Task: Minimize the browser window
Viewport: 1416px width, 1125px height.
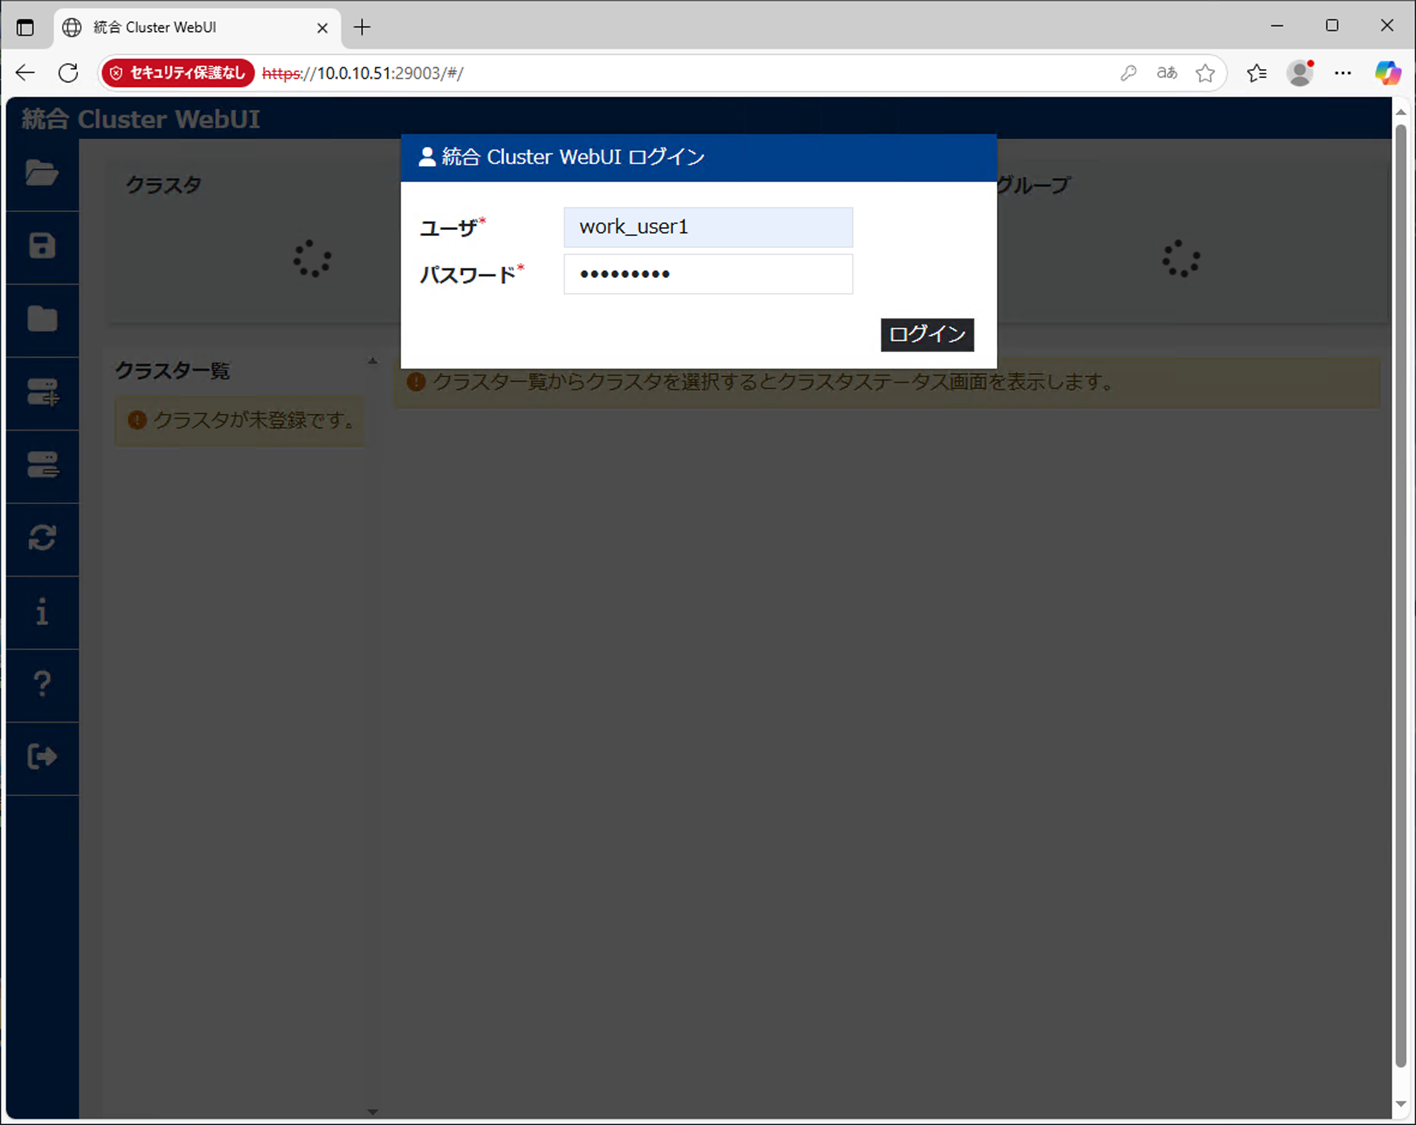Action: click(x=1277, y=26)
